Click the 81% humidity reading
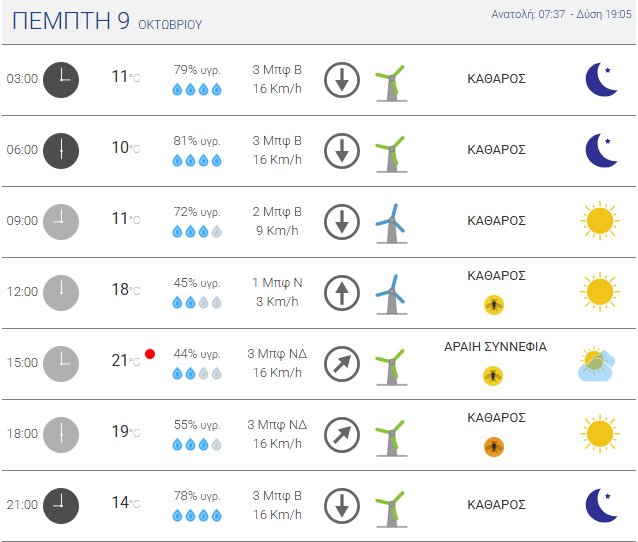The width and height of the screenshot is (638, 542). point(197,141)
